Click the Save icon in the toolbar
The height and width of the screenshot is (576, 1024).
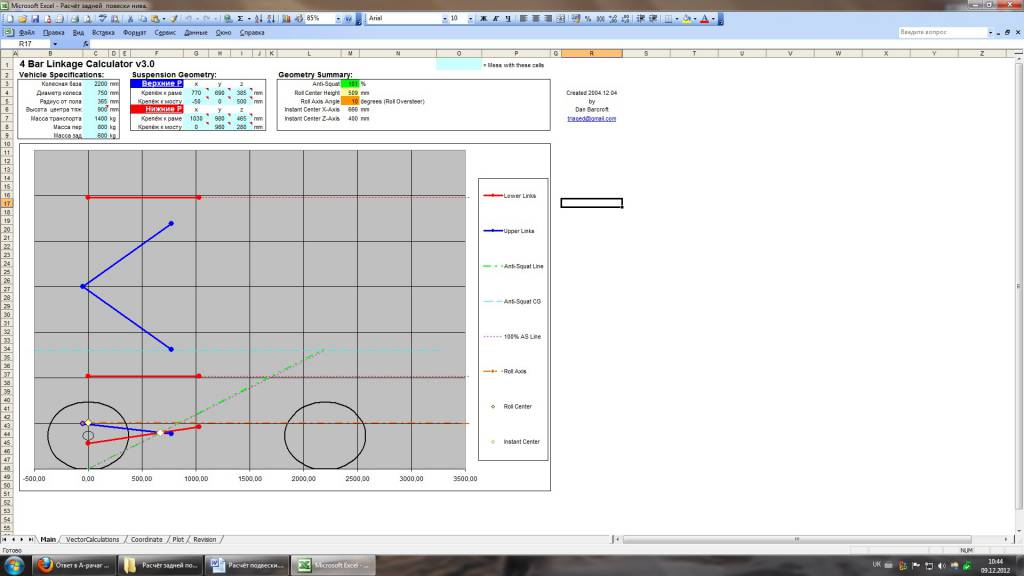click(35, 19)
